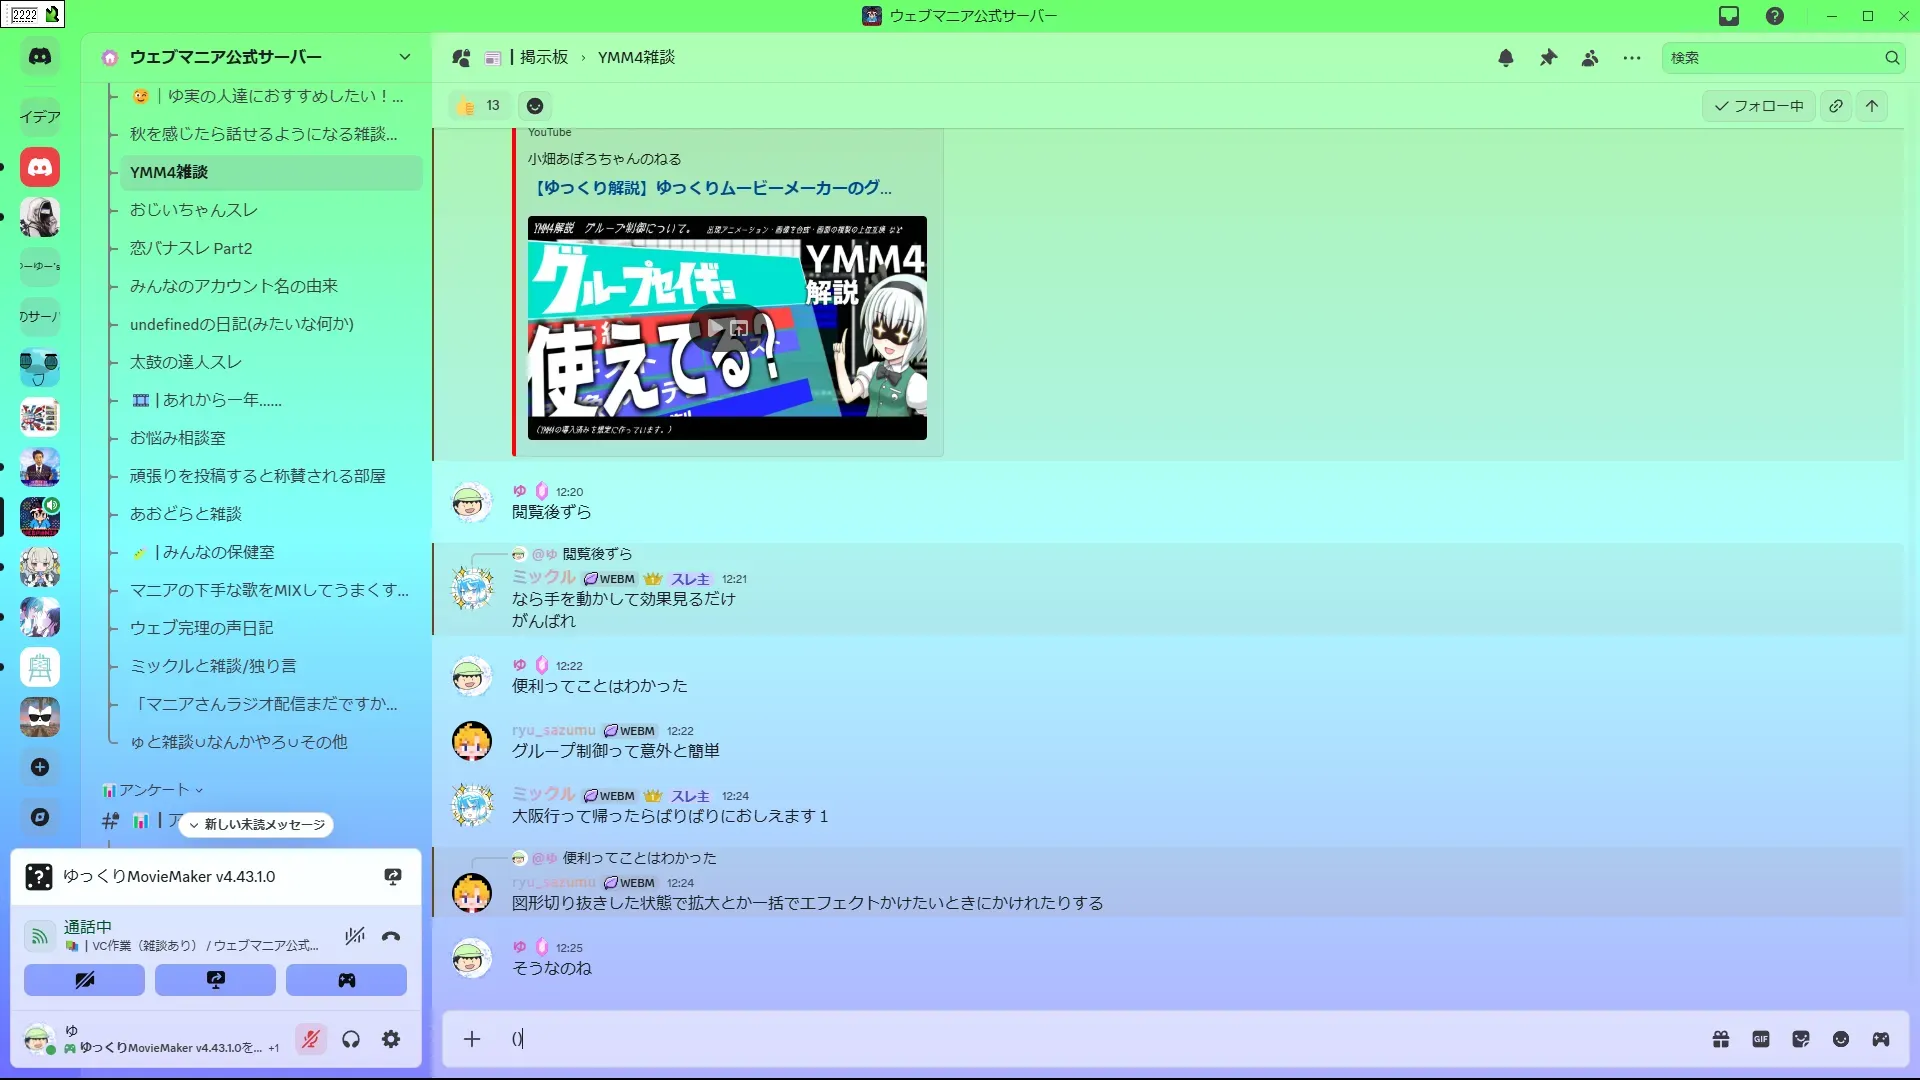Show the member list
1920x1080 pixels.
coord(1590,58)
